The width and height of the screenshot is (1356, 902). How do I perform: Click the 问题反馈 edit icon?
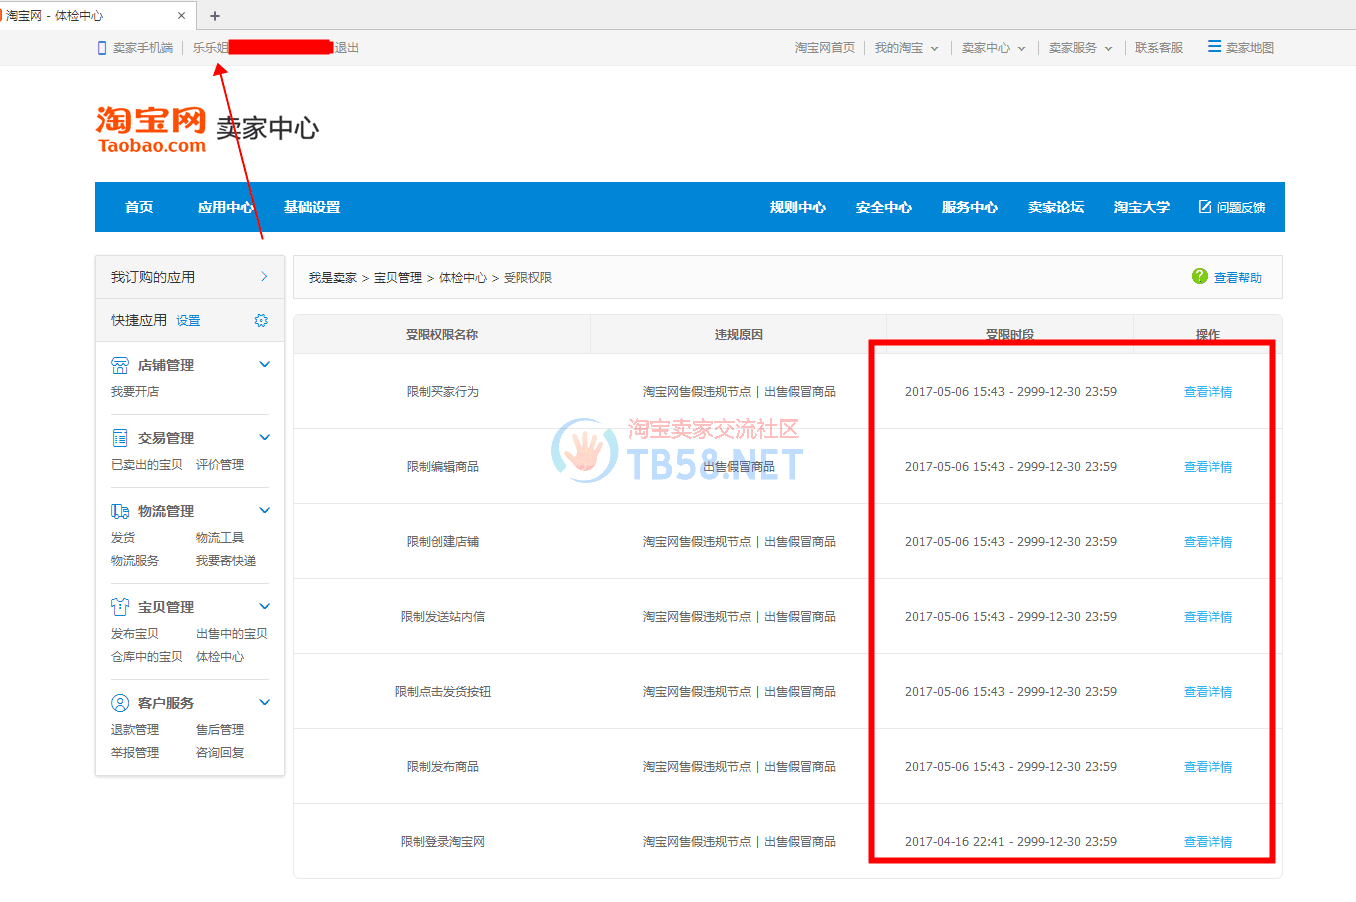coord(1205,207)
